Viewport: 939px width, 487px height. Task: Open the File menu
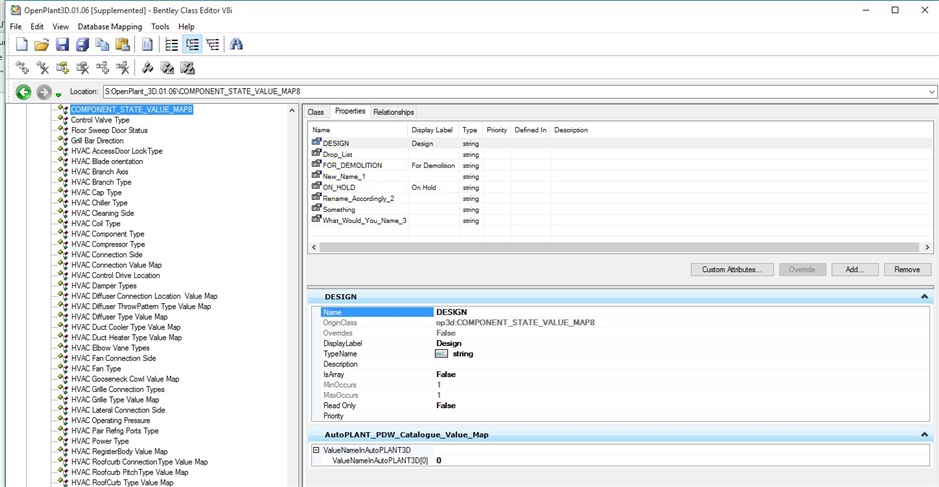16,26
